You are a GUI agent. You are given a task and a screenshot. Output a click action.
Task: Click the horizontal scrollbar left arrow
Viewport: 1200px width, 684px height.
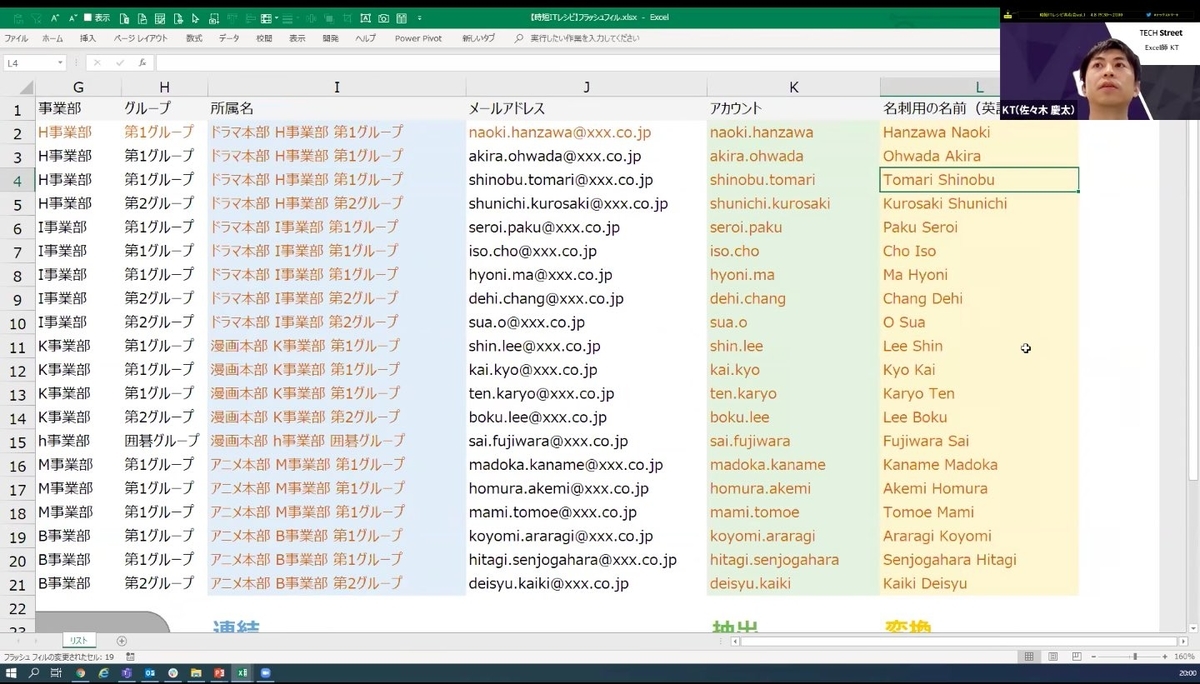point(735,640)
